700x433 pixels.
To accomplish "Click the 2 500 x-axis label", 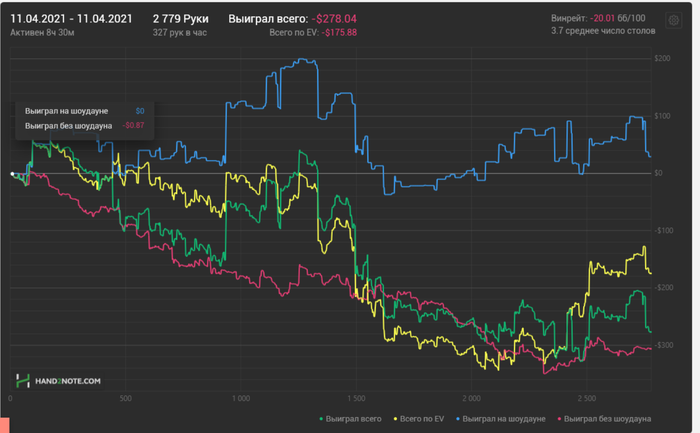I will pos(586,398).
